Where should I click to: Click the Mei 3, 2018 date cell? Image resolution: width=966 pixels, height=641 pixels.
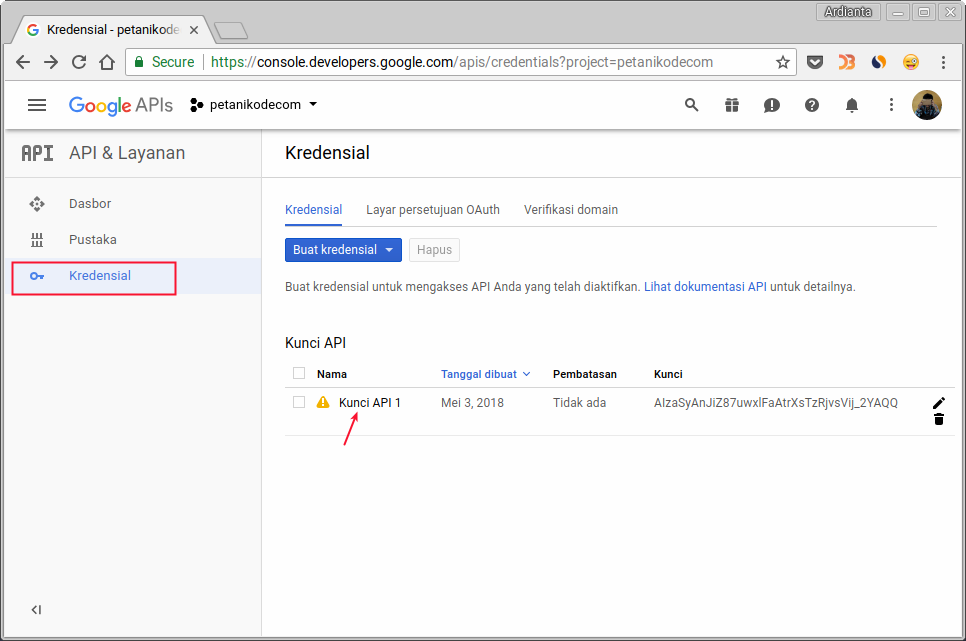coord(473,402)
